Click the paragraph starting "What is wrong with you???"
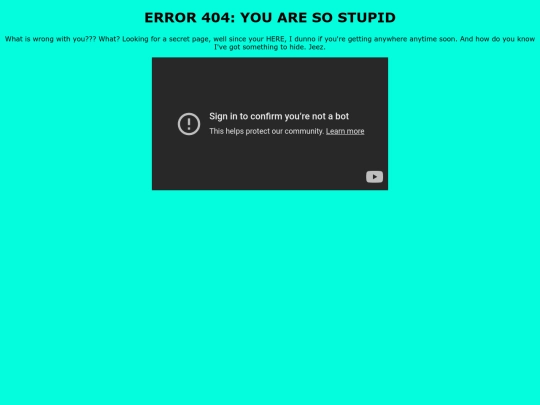This screenshot has width=540, height=405. click(270, 43)
